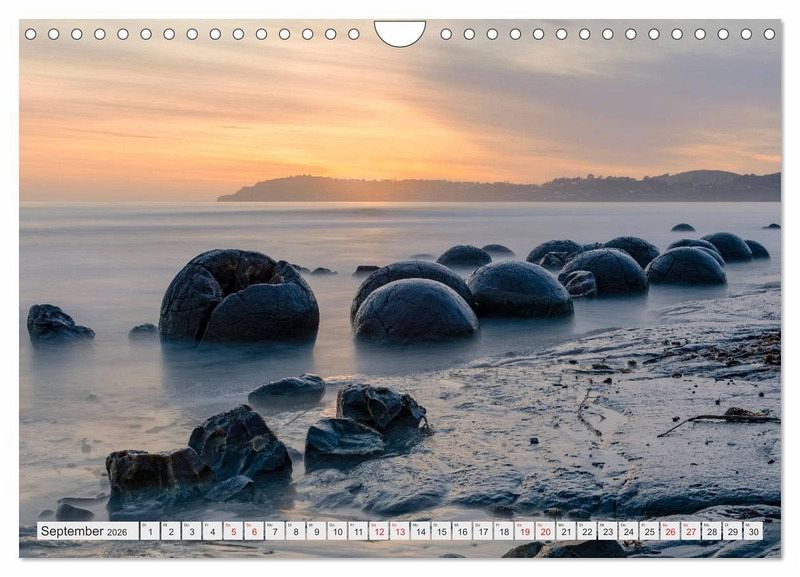
Task: Click the round boulder in the center
Action: (x=415, y=311)
